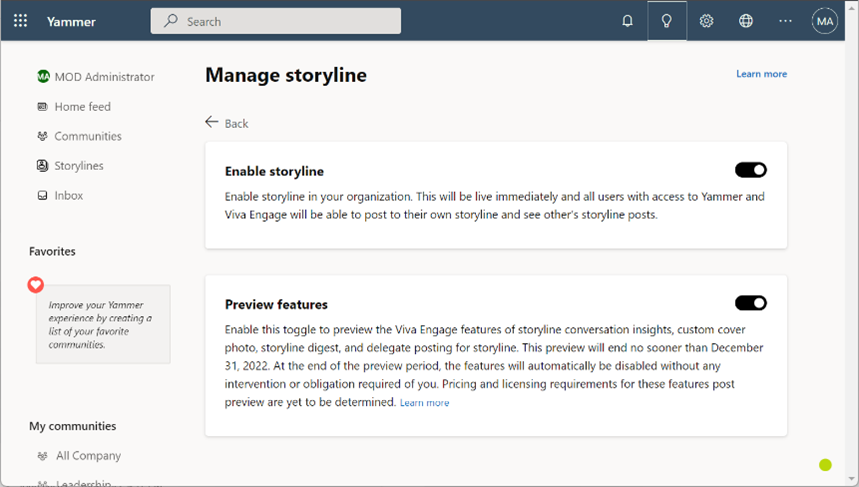Turn off the Preview features toggle
The height and width of the screenshot is (487, 859).
point(751,303)
